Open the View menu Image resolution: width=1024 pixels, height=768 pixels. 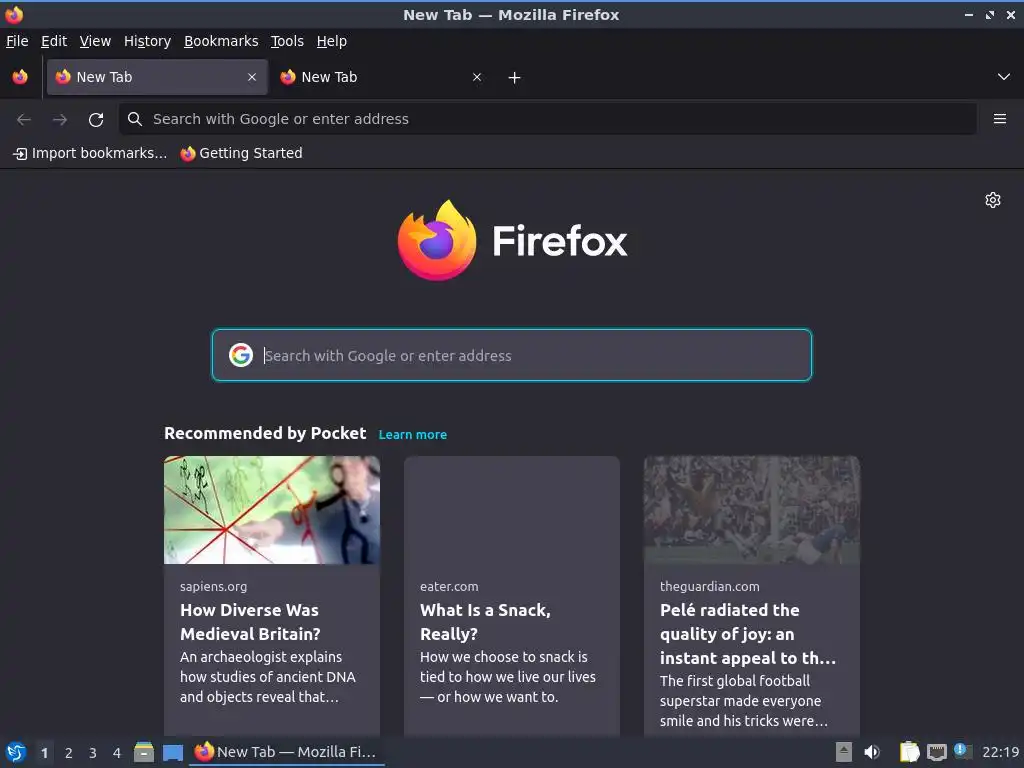95,41
